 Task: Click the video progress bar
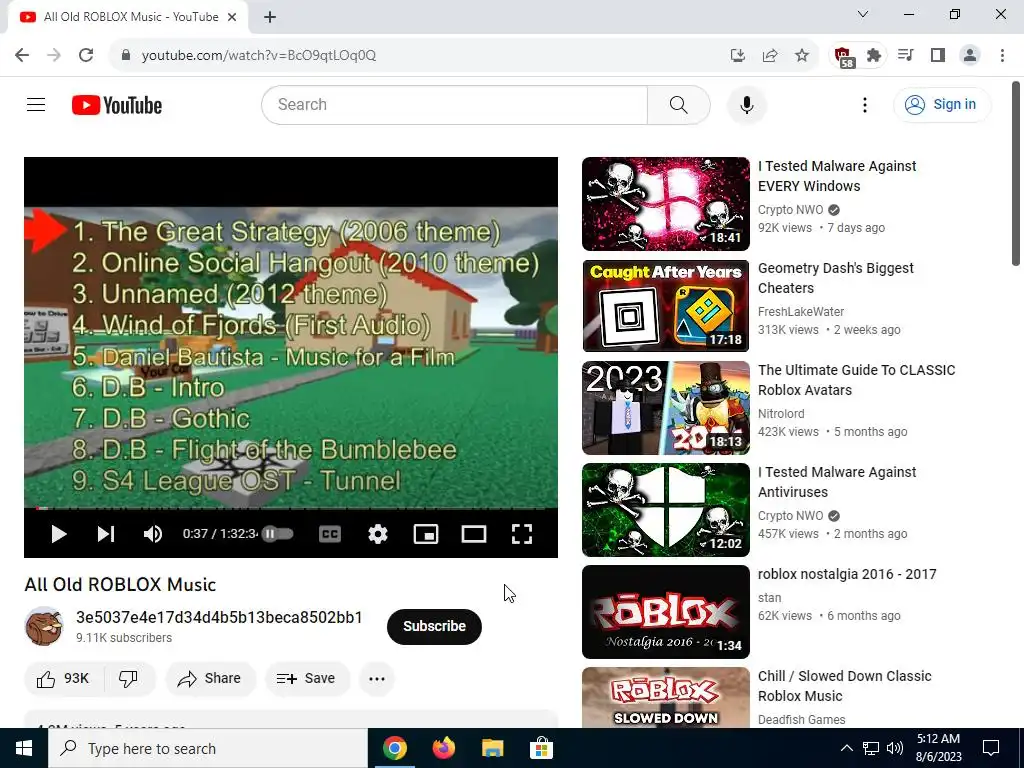[291, 507]
